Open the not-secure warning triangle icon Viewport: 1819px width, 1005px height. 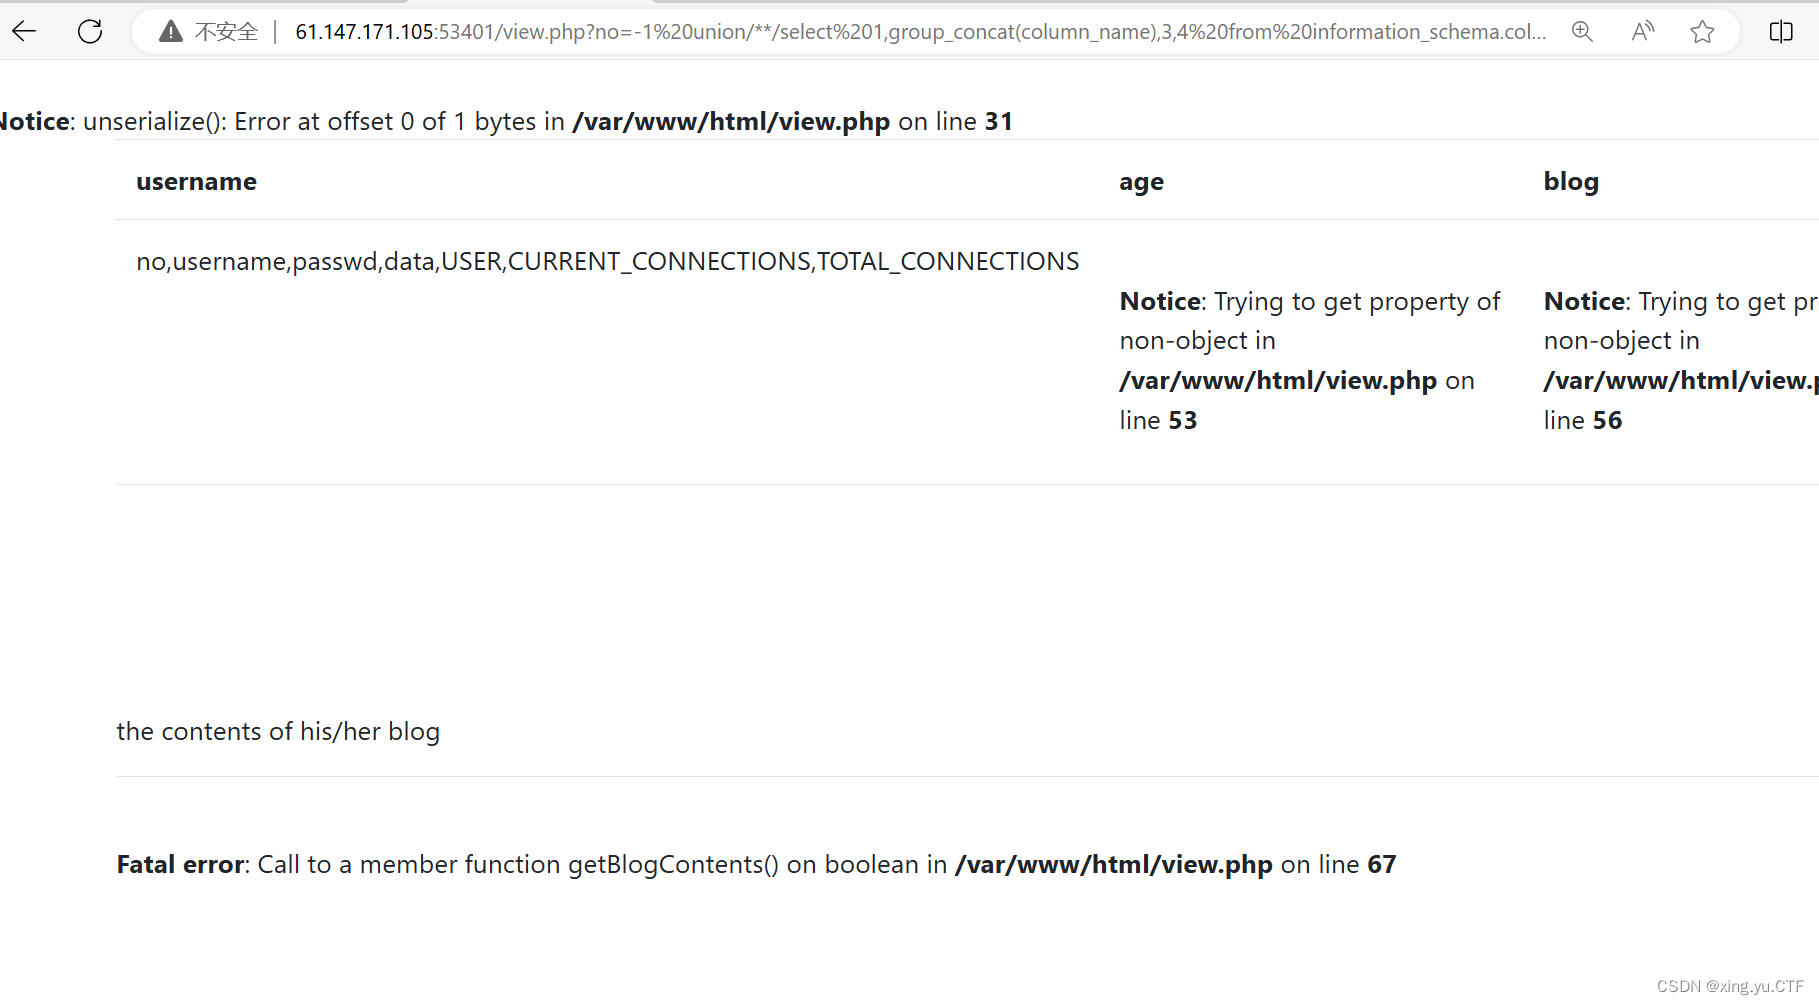(x=171, y=32)
